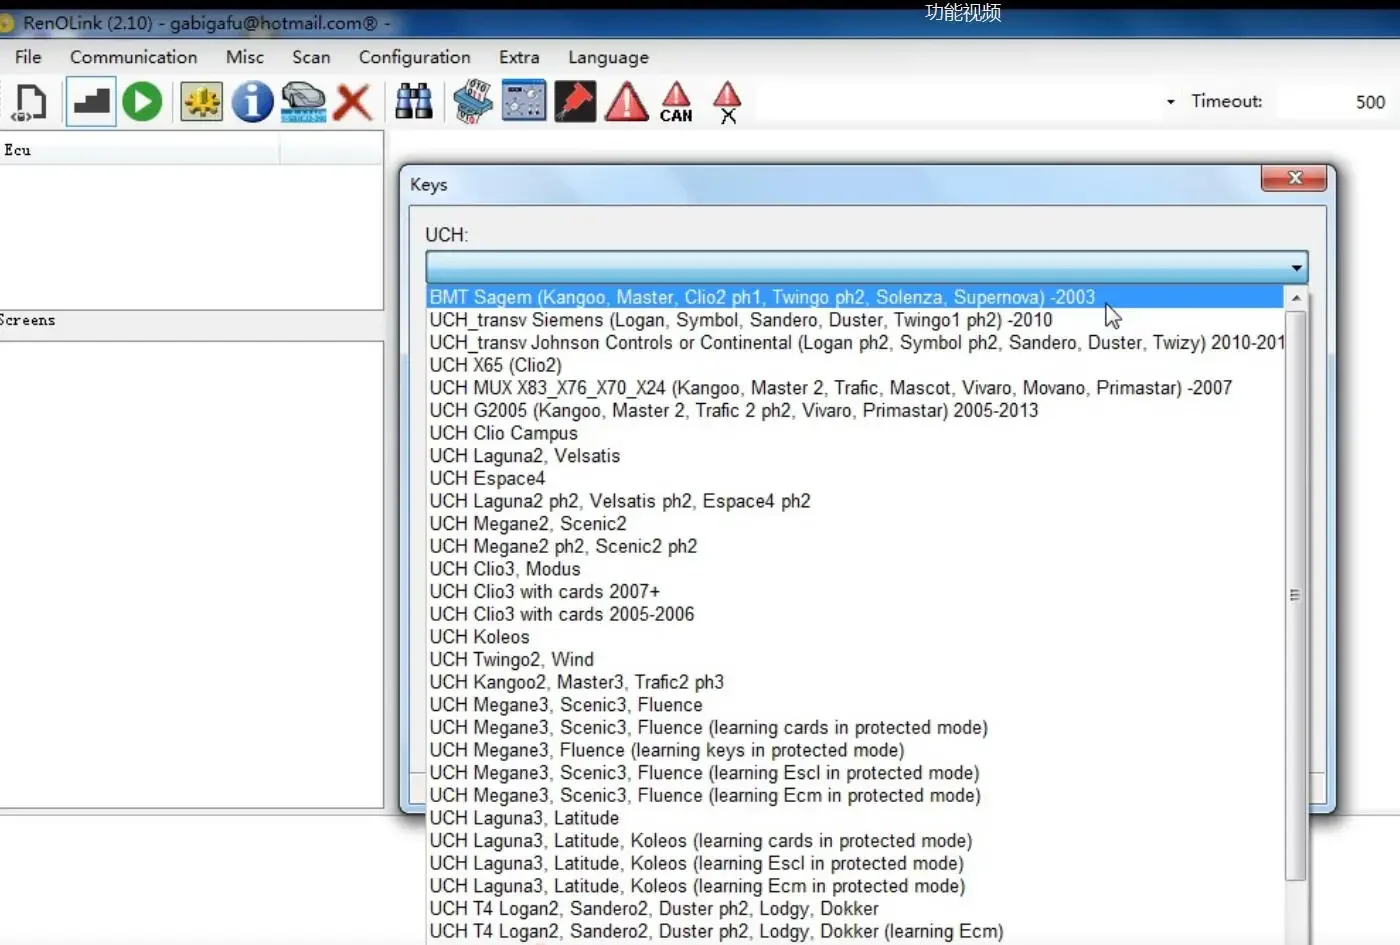Screen dimensions: 1400x945
Task: Open the small dropdown arrow beside Timeout
Action: tap(1170, 102)
